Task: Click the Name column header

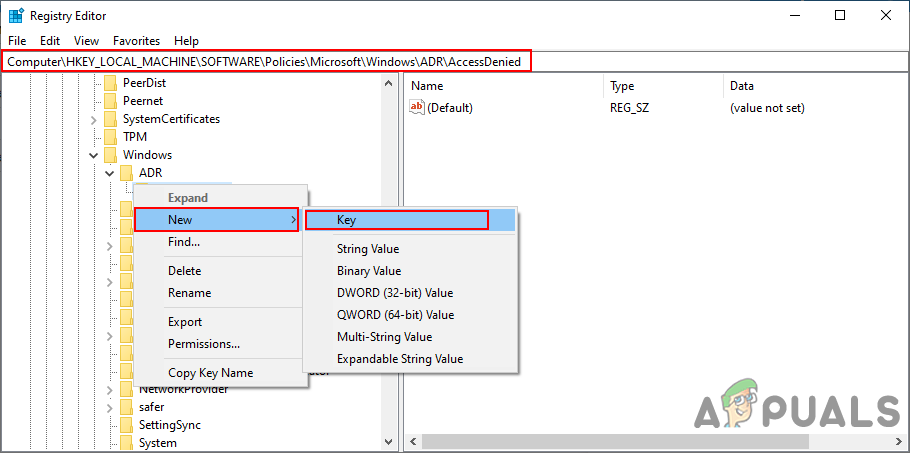Action: (x=504, y=86)
